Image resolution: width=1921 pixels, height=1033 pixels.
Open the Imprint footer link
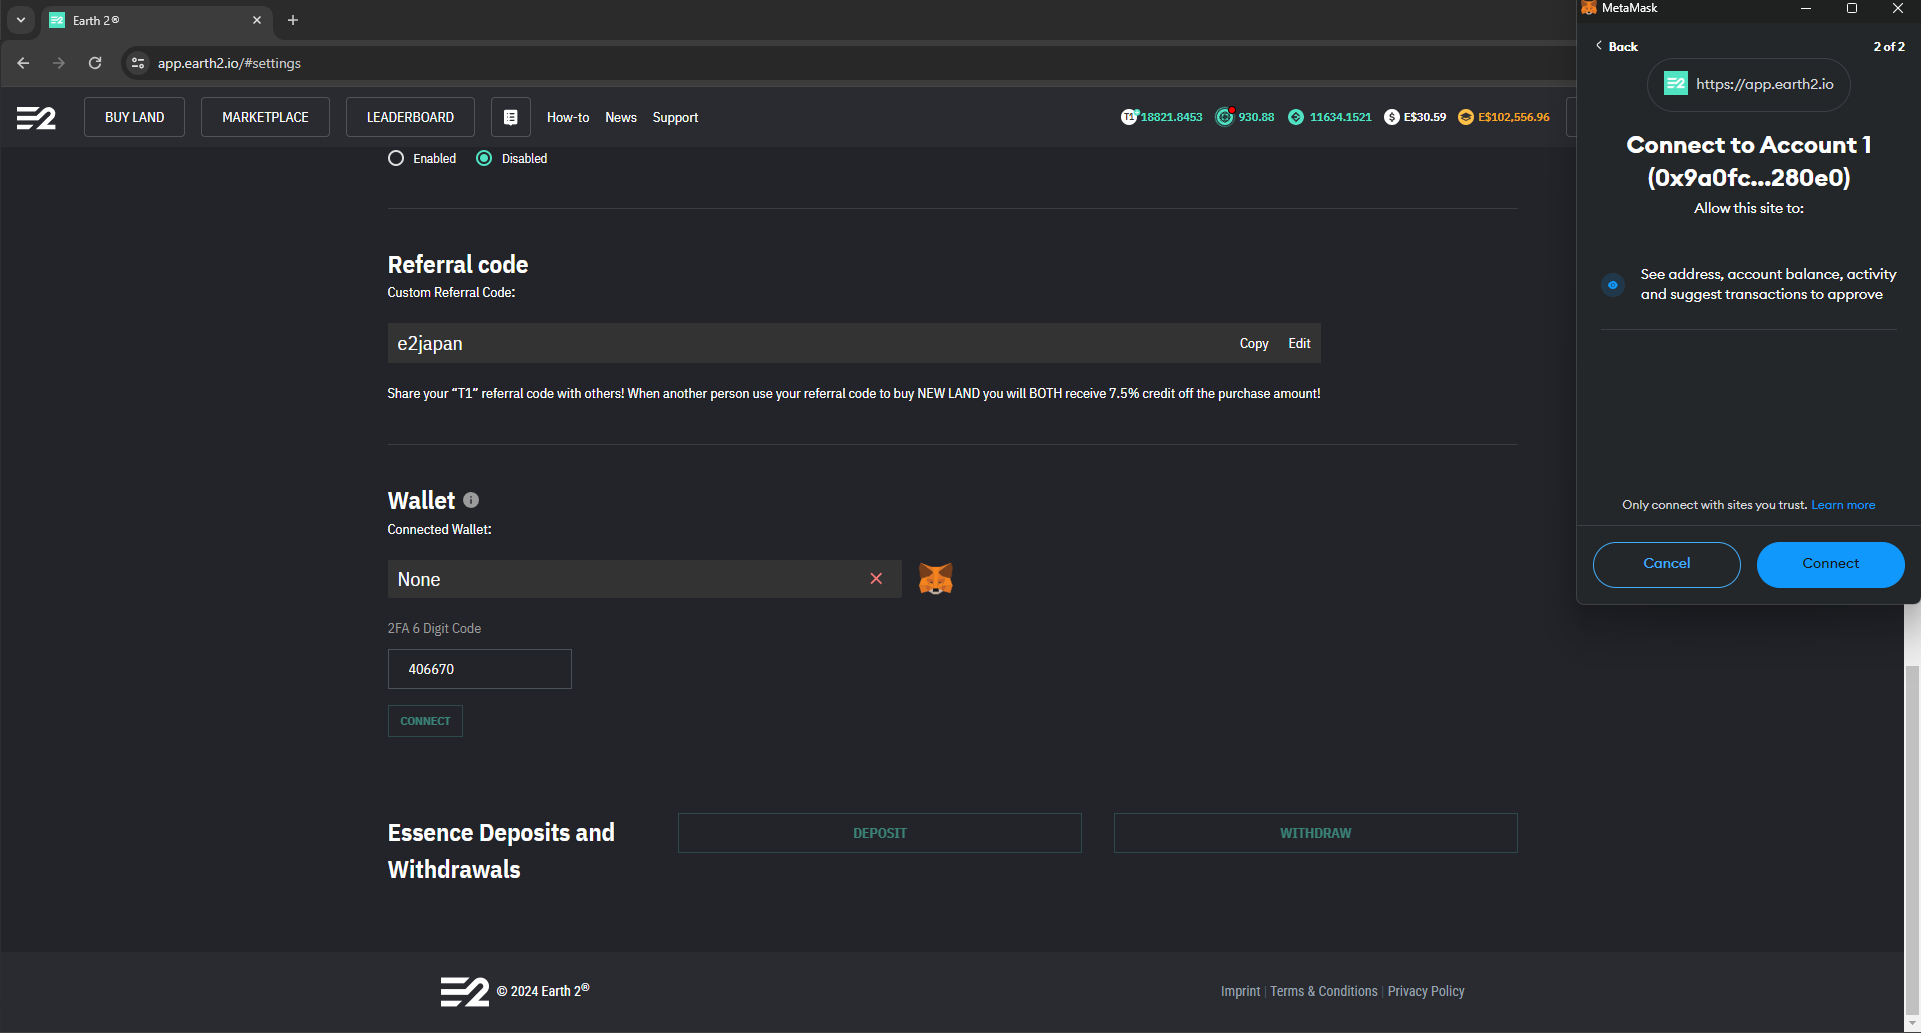coord(1240,991)
